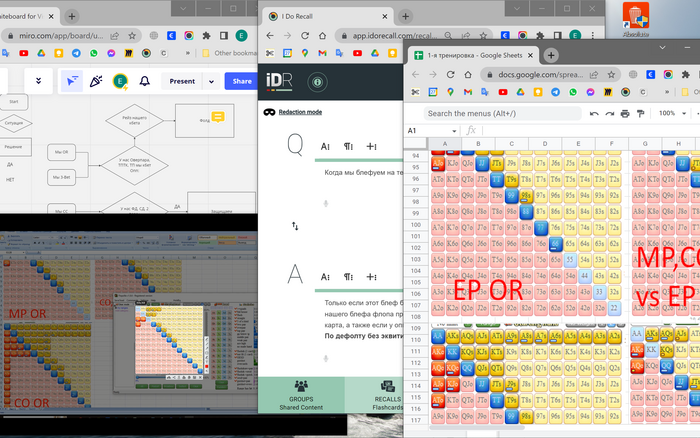This screenshot has height=438, width=700.
Task: Toggle bookmark star in Miro address bar
Action: [132, 36]
